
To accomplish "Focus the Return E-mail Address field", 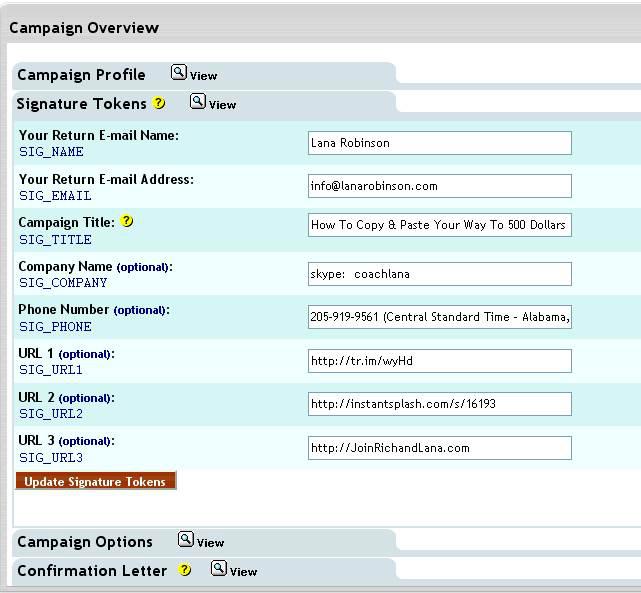I will (x=439, y=186).
